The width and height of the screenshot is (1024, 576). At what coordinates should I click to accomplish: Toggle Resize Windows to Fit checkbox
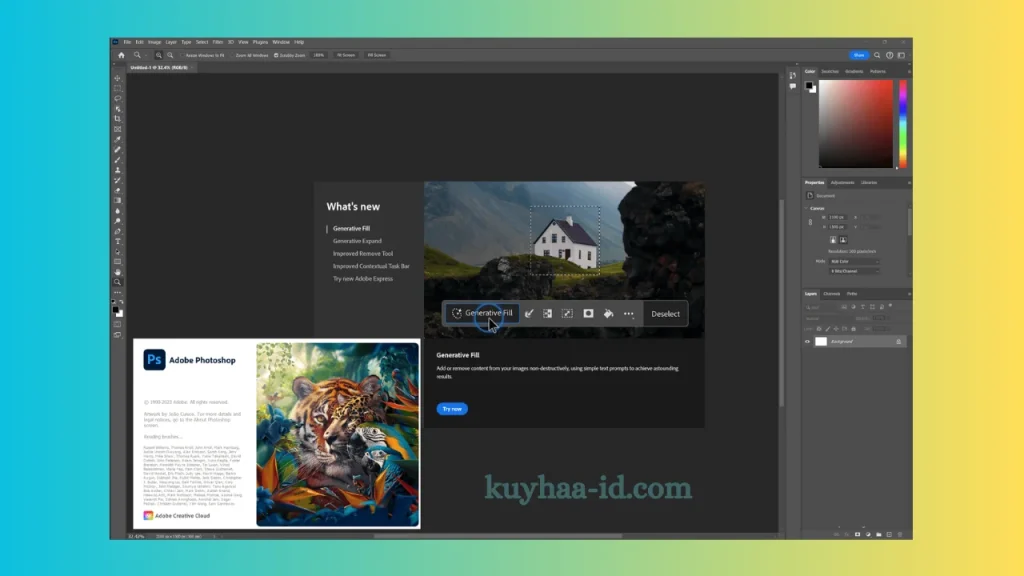click(182, 56)
